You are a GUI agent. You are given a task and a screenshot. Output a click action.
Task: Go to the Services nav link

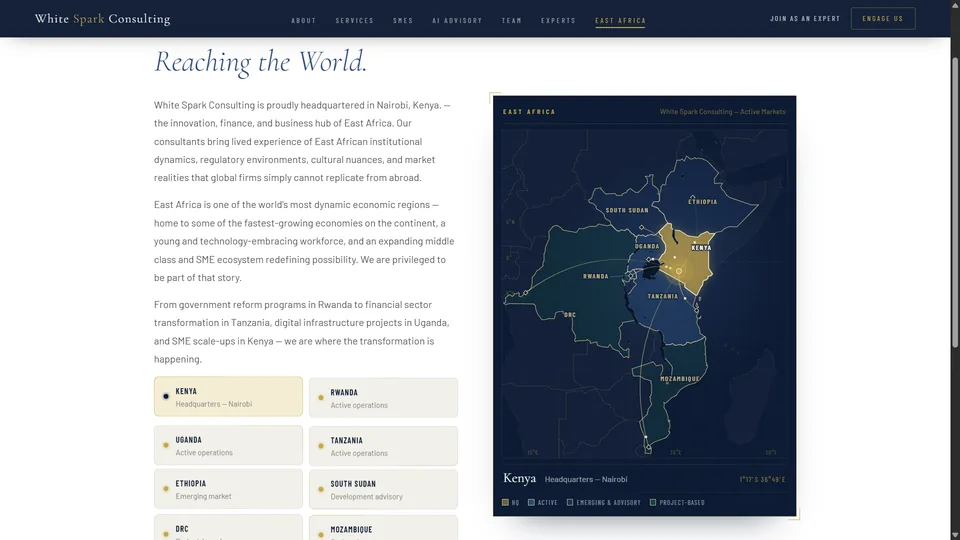[x=354, y=20]
